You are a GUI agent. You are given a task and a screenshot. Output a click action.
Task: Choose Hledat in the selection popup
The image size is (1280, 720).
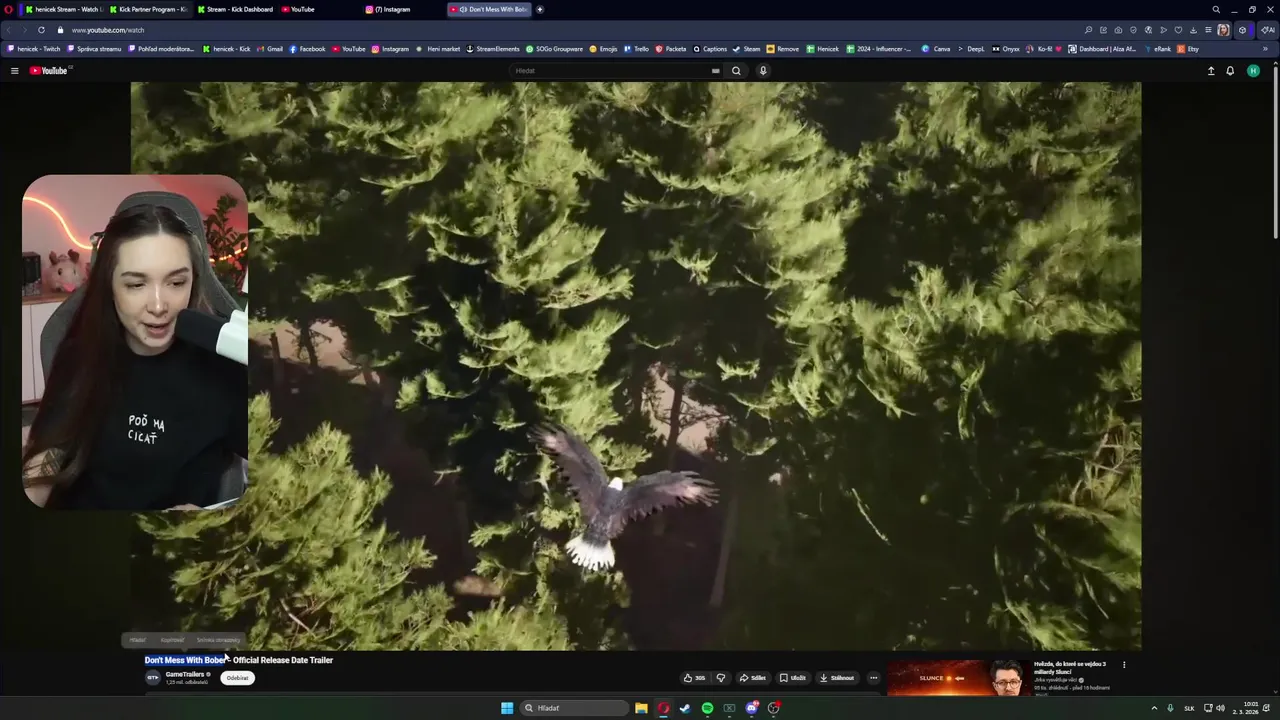[x=137, y=640]
